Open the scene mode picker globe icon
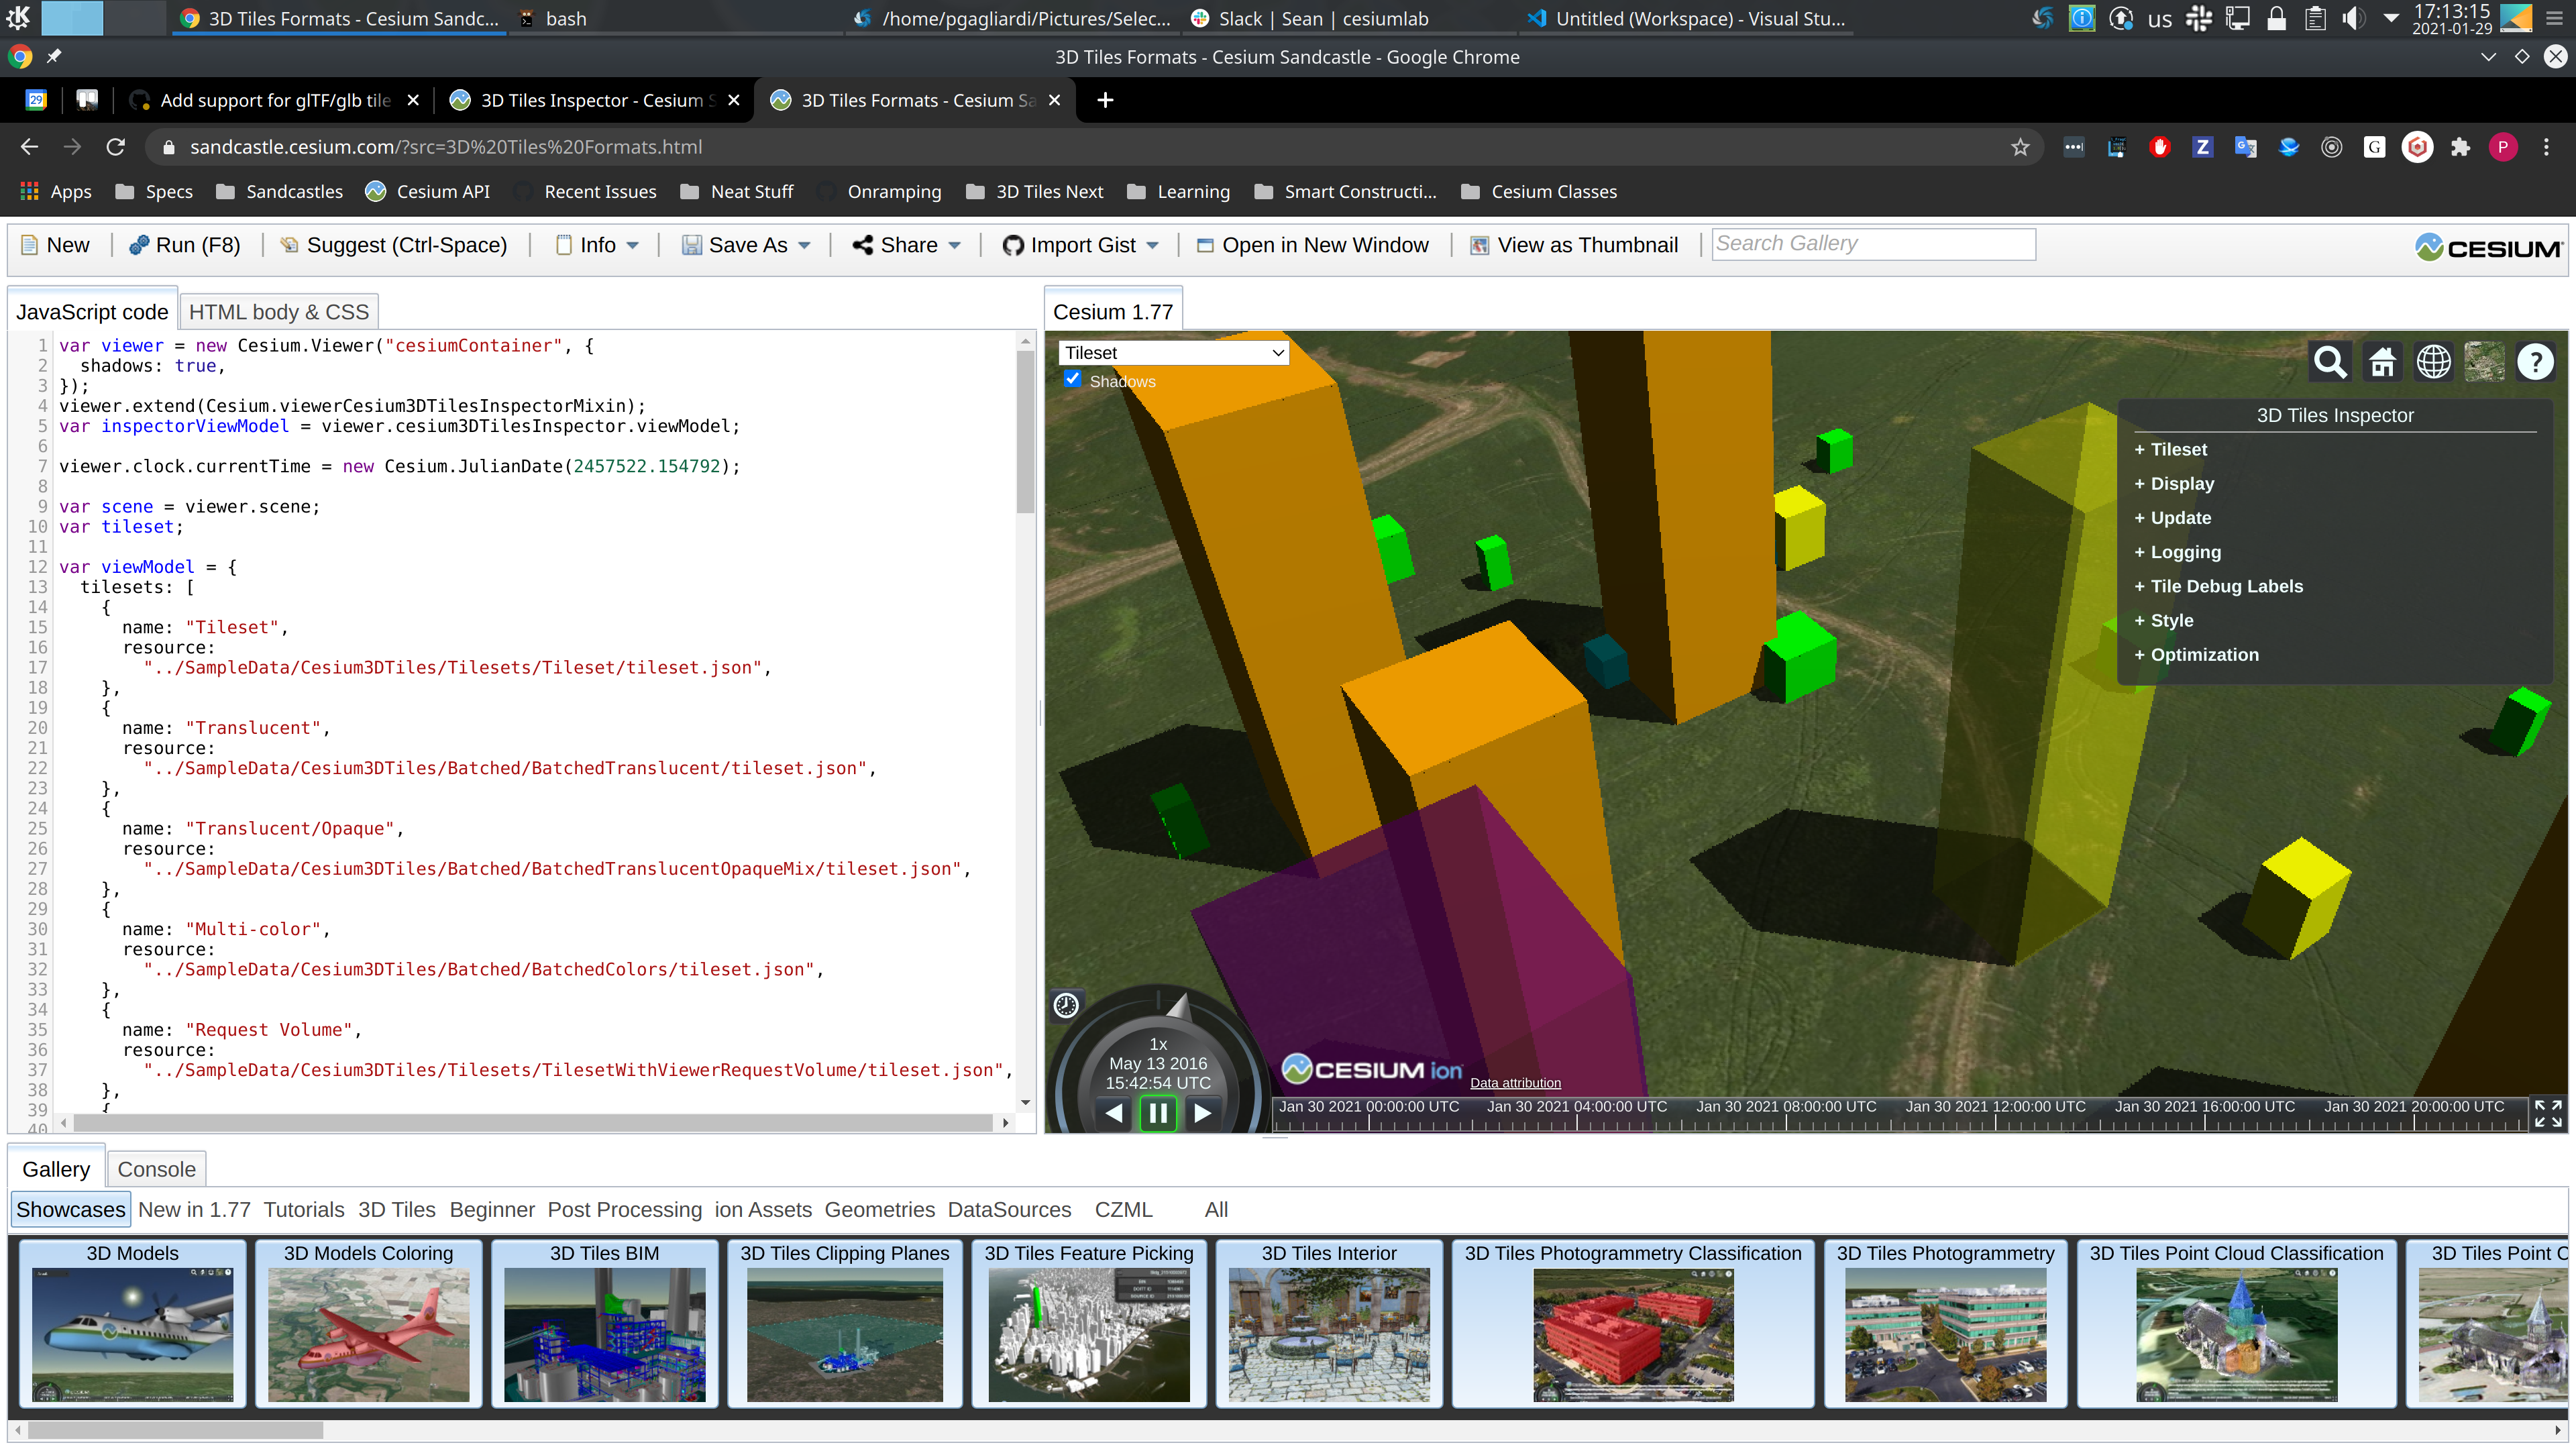Image resolution: width=2576 pixels, height=1449 pixels. pyautogui.click(x=2433, y=362)
